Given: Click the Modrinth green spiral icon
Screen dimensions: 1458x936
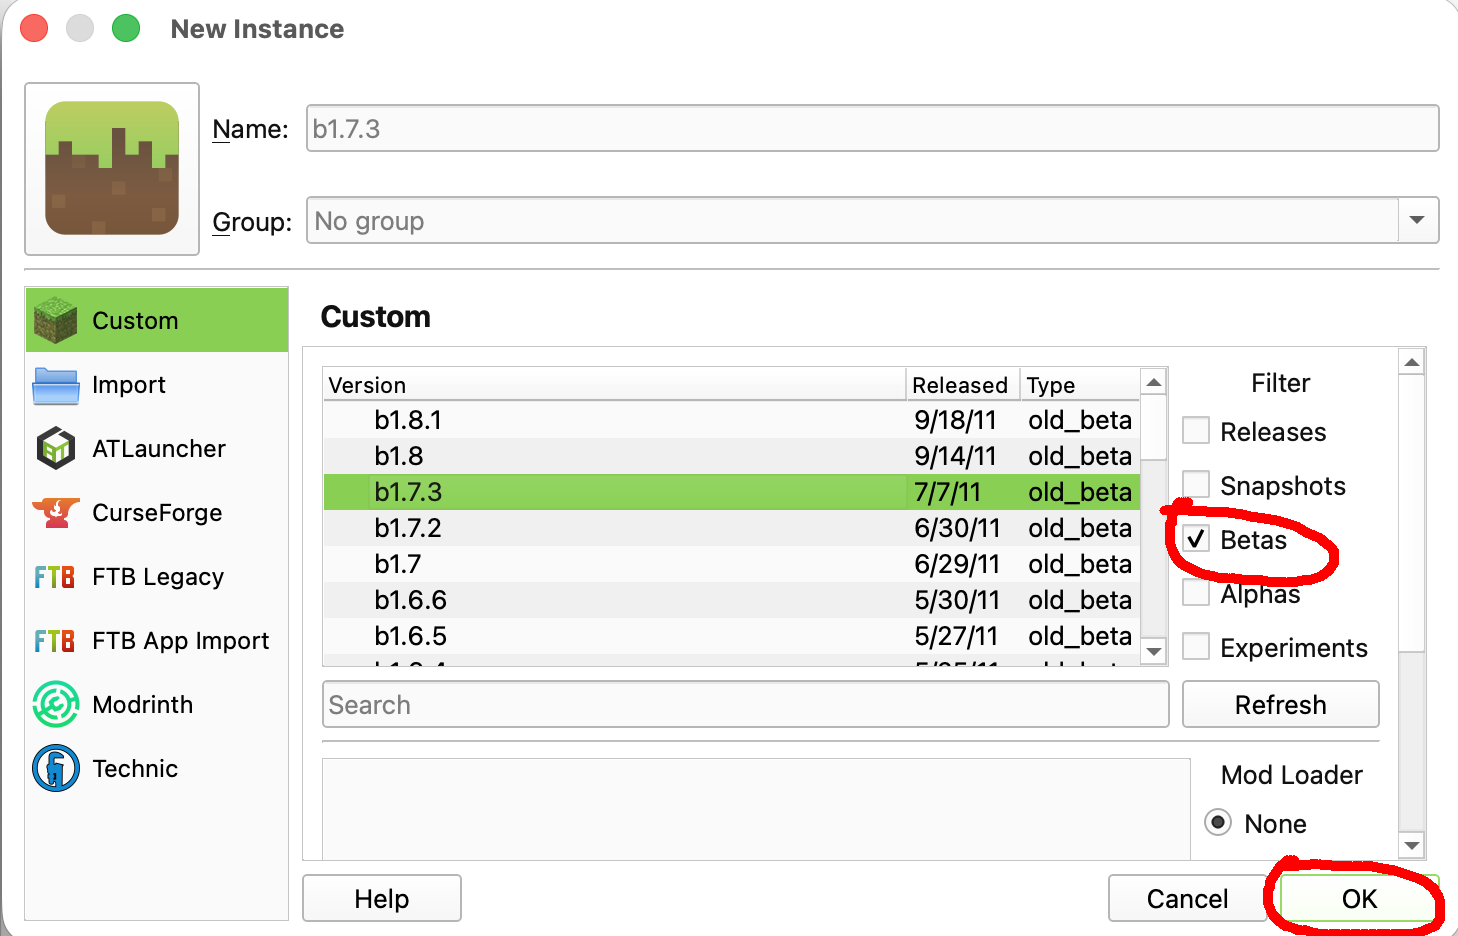Looking at the screenshot, I should 55,704.
